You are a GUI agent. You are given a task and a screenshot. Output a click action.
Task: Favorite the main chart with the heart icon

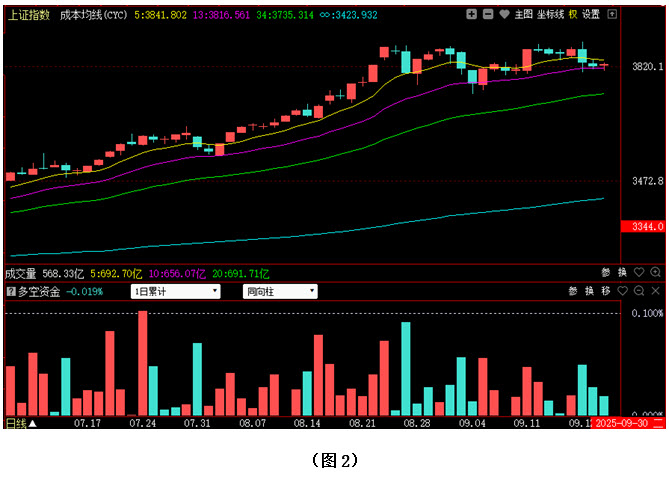coord(504,15)
